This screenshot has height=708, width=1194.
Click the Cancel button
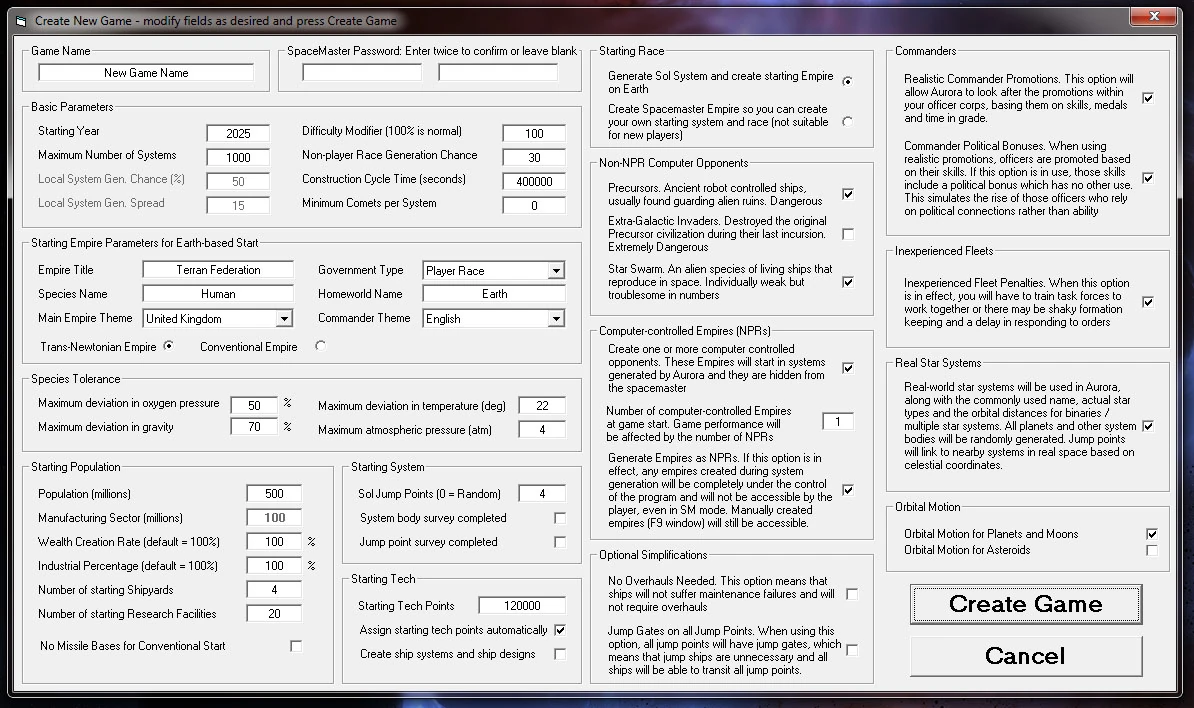[x=1026, y=656]
